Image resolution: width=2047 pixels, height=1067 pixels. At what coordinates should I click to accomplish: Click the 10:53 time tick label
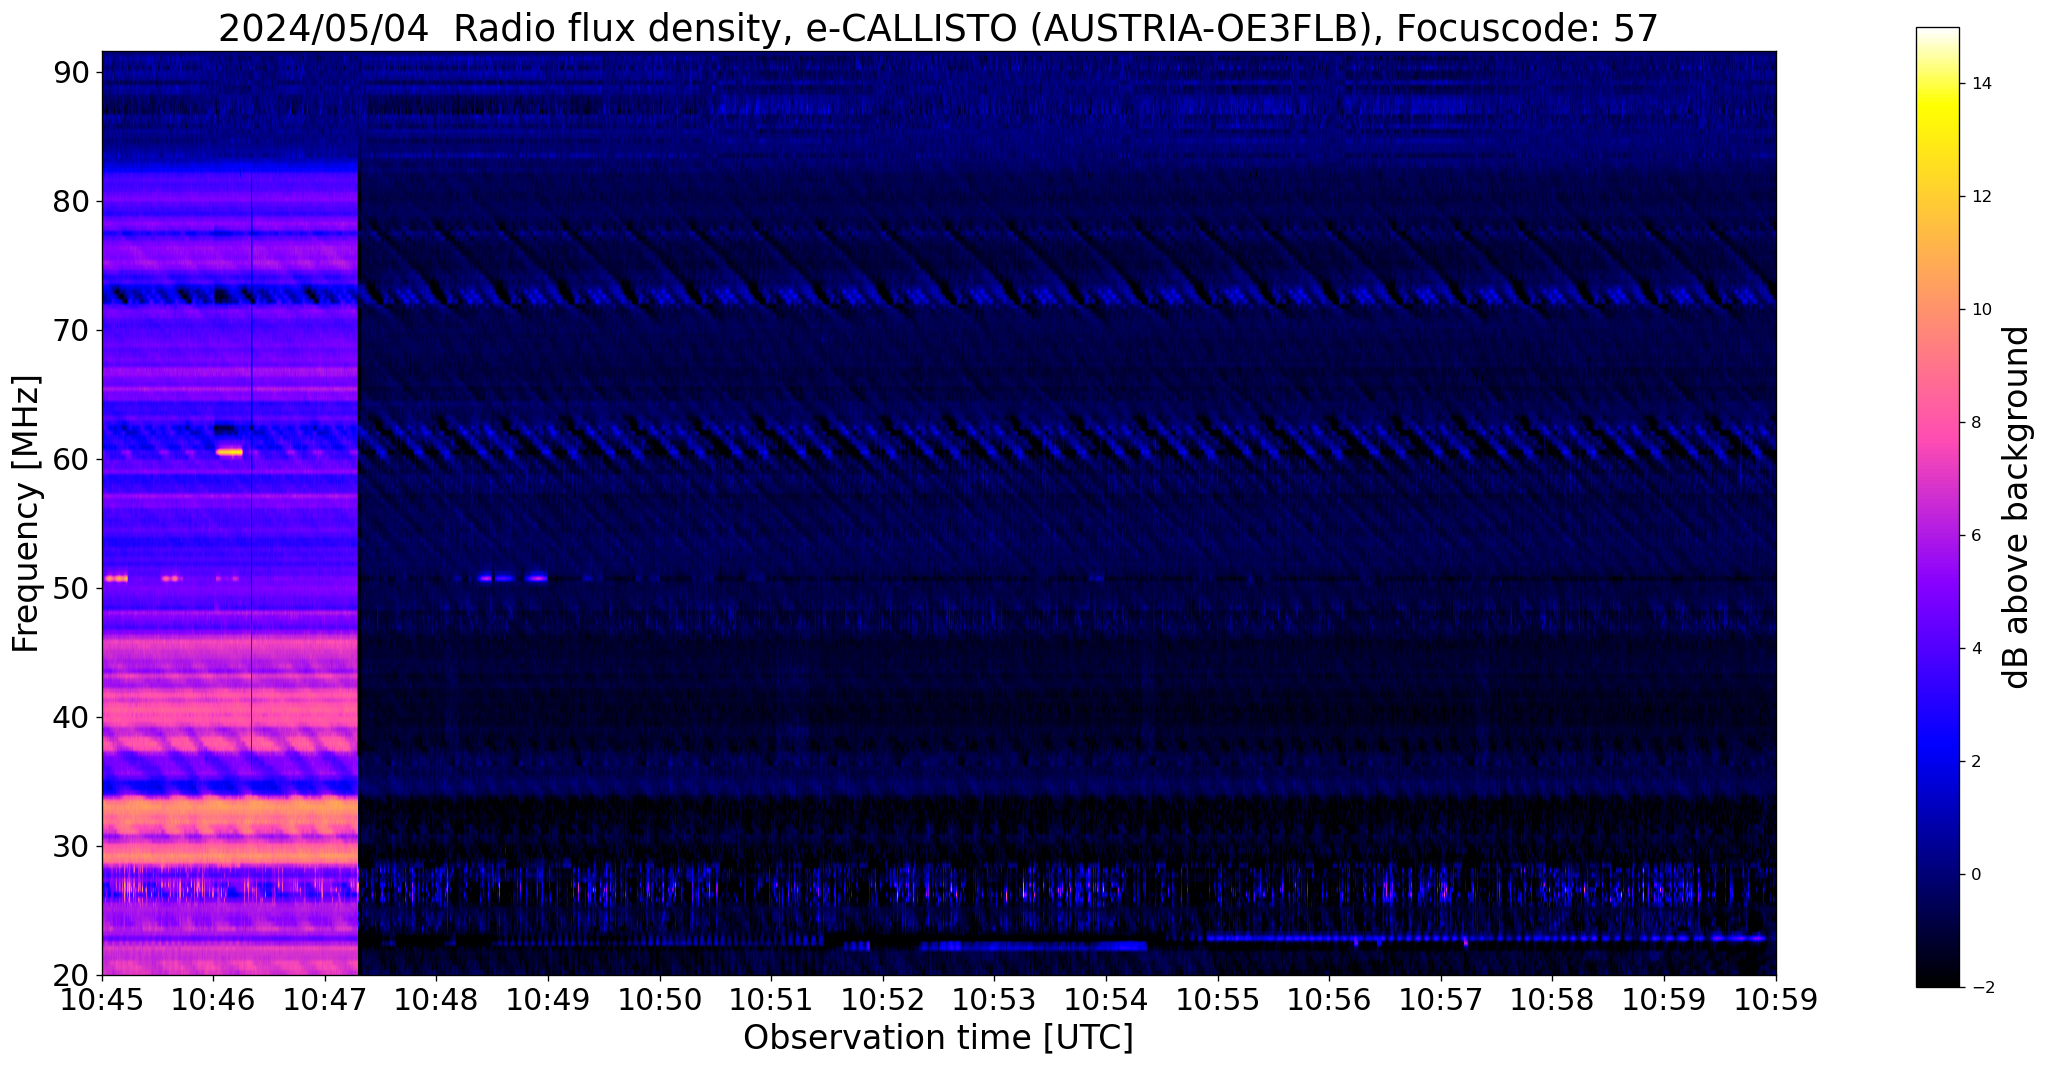[995, 999]
